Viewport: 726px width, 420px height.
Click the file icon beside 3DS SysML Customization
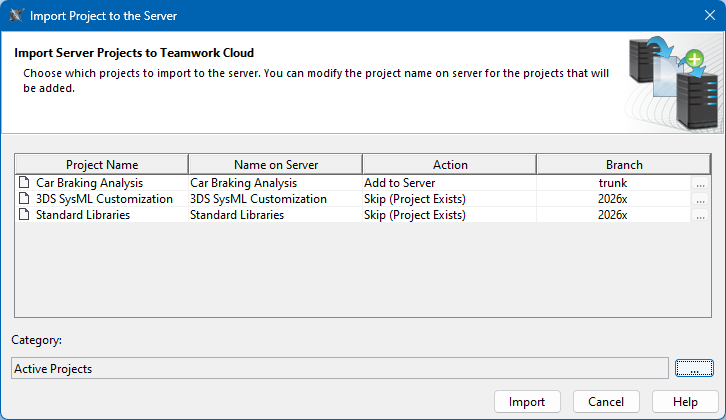pyautogui.click(x=24, y=199)
